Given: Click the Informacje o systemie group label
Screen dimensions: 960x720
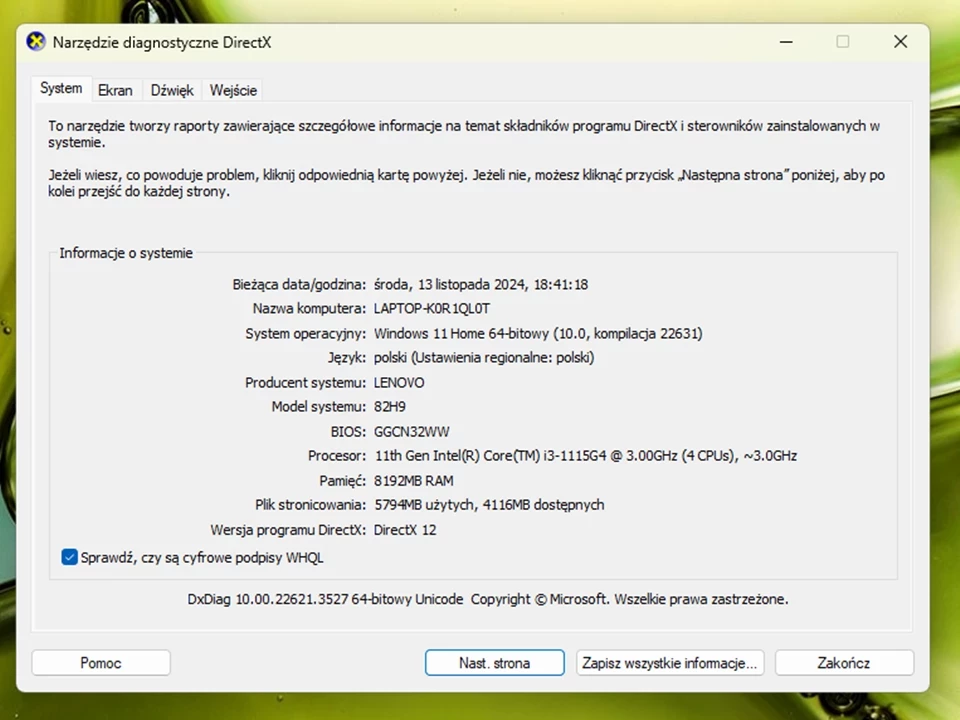Looking at the screenshot, I should [x=126, y=253].
